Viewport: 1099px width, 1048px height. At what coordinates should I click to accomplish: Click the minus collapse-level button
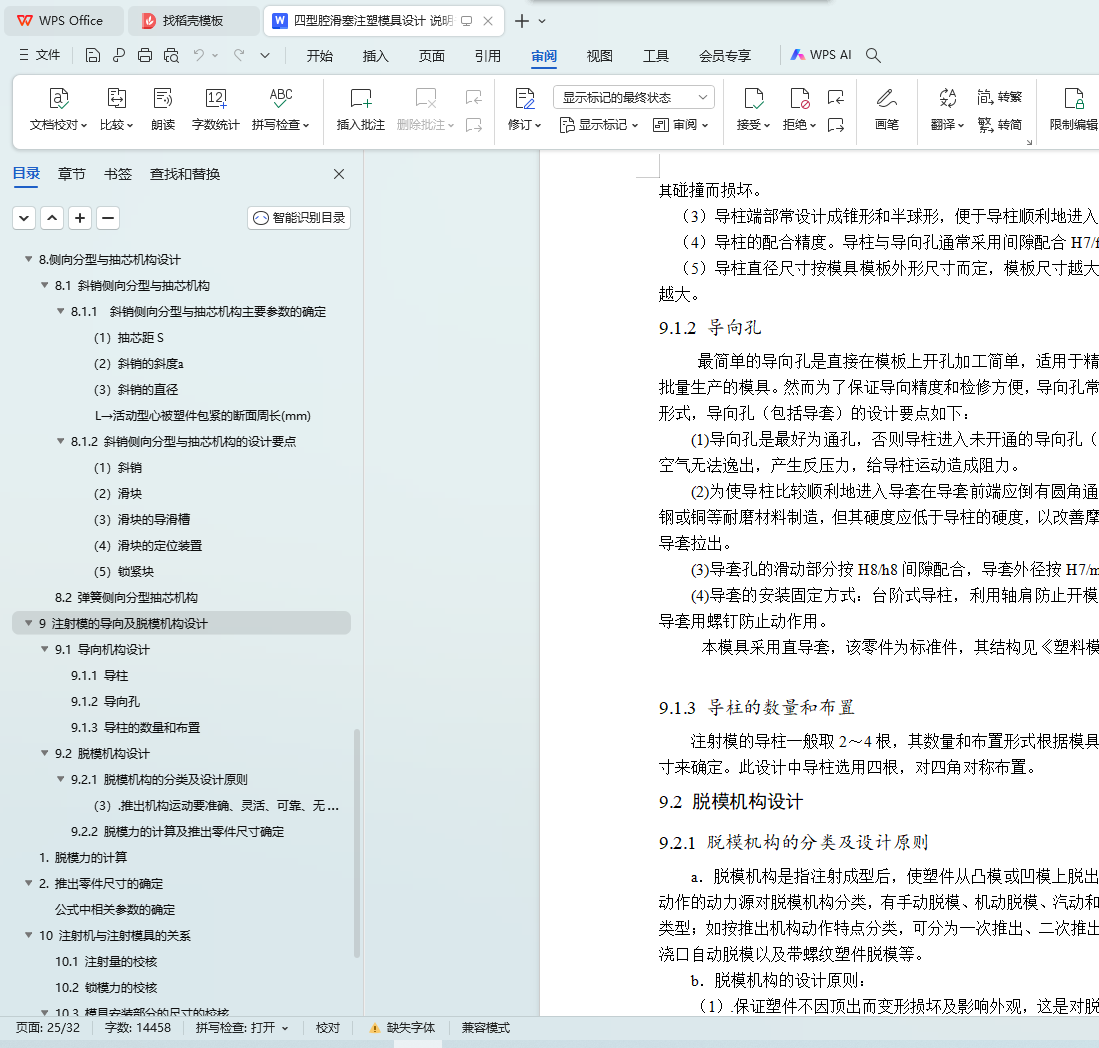coord(108,218)
